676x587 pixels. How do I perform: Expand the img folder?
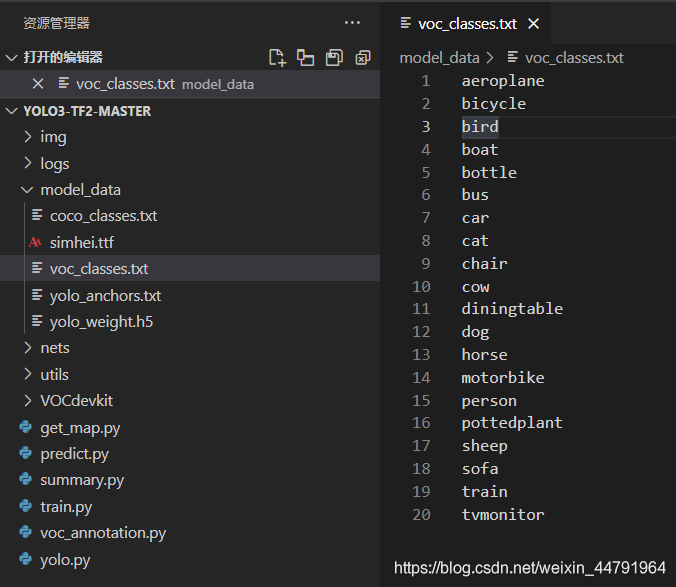click(x=28, y=137)
